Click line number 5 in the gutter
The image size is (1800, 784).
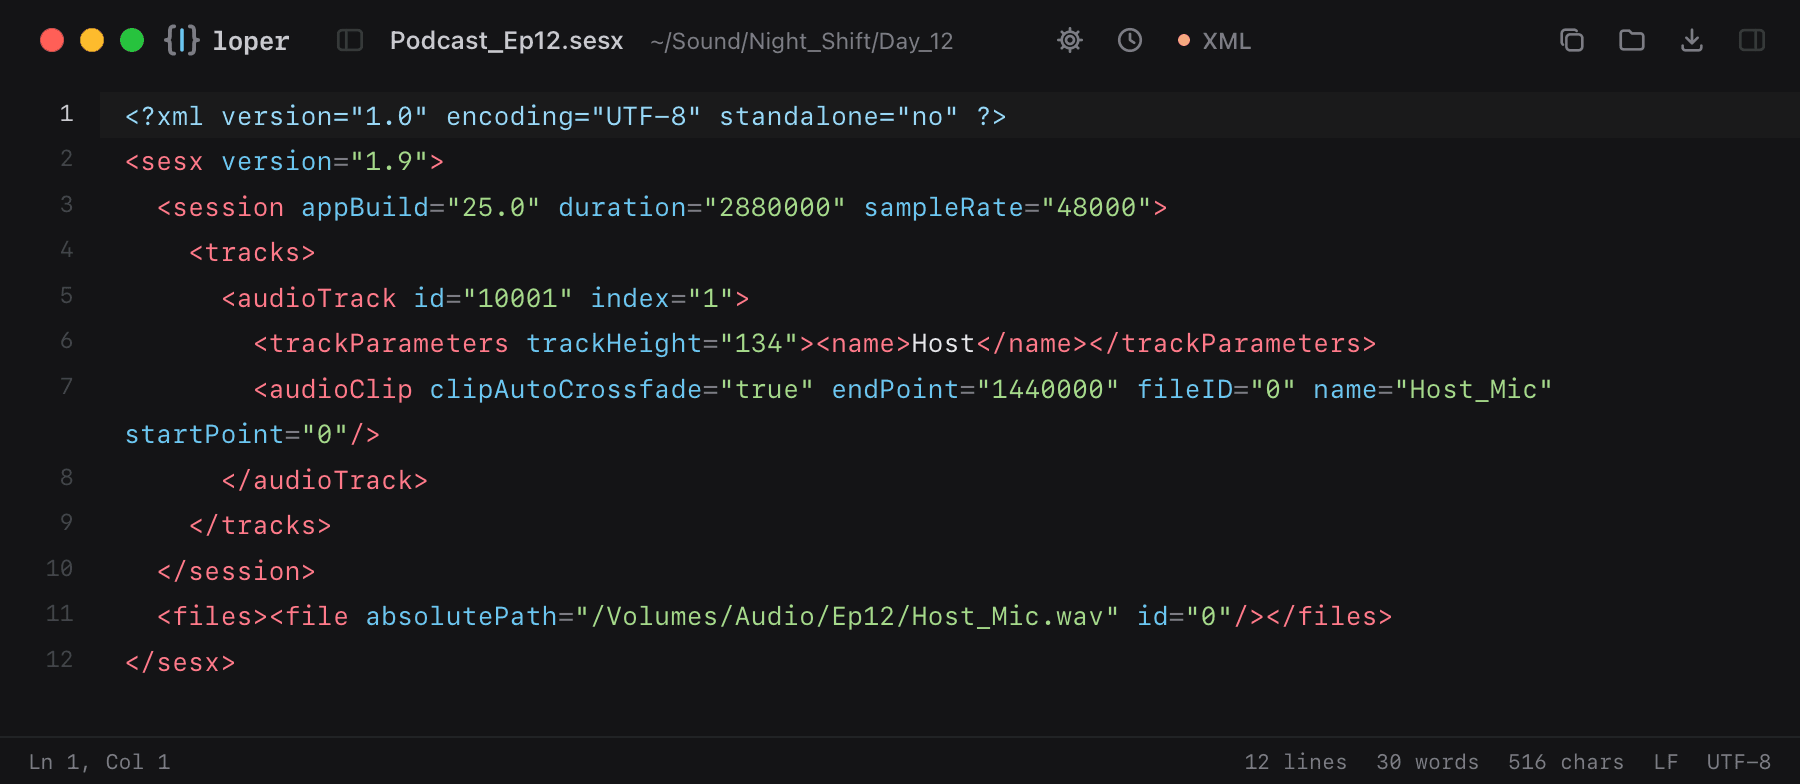click(x=66, y=296)
